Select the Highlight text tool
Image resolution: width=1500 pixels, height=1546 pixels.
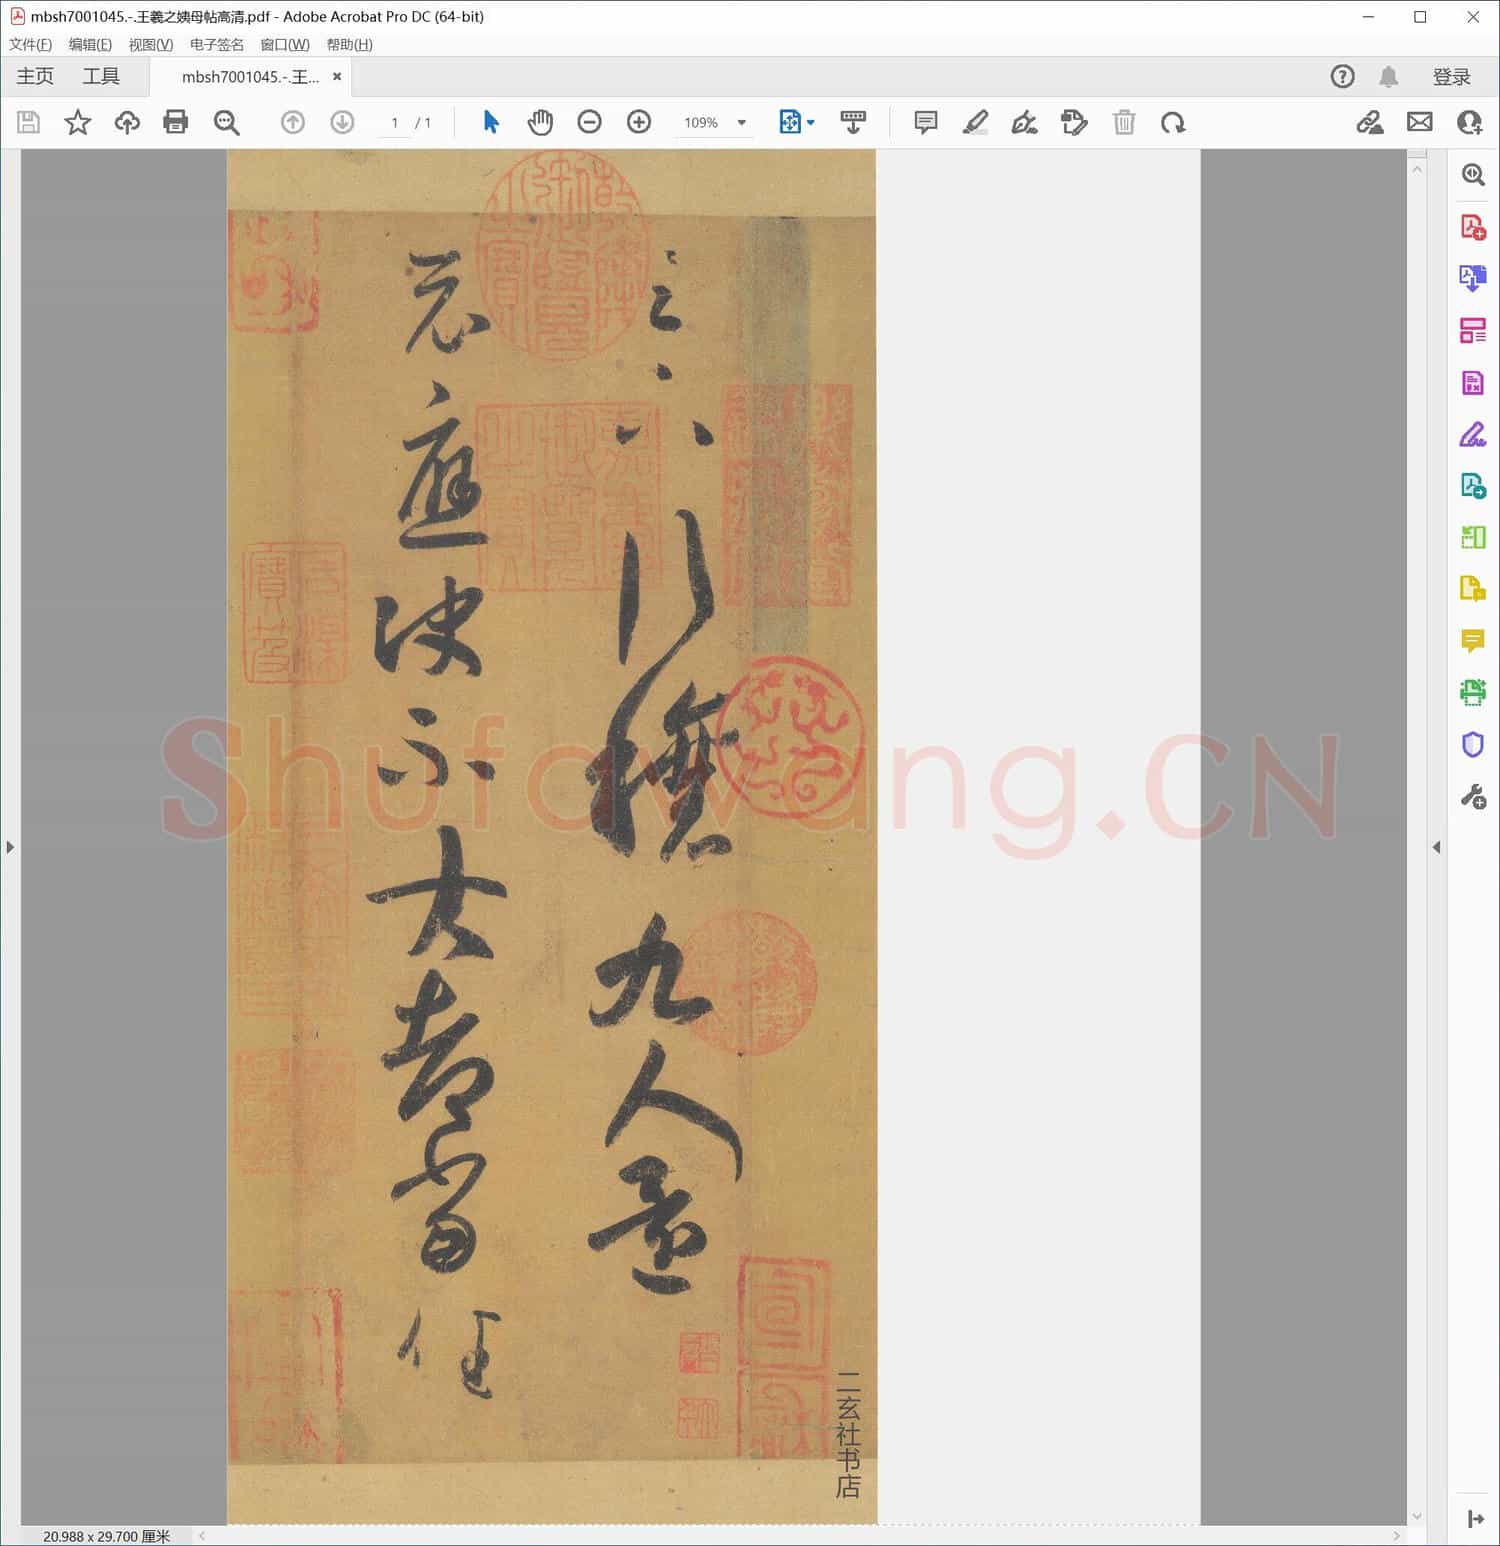coord(975,122)
